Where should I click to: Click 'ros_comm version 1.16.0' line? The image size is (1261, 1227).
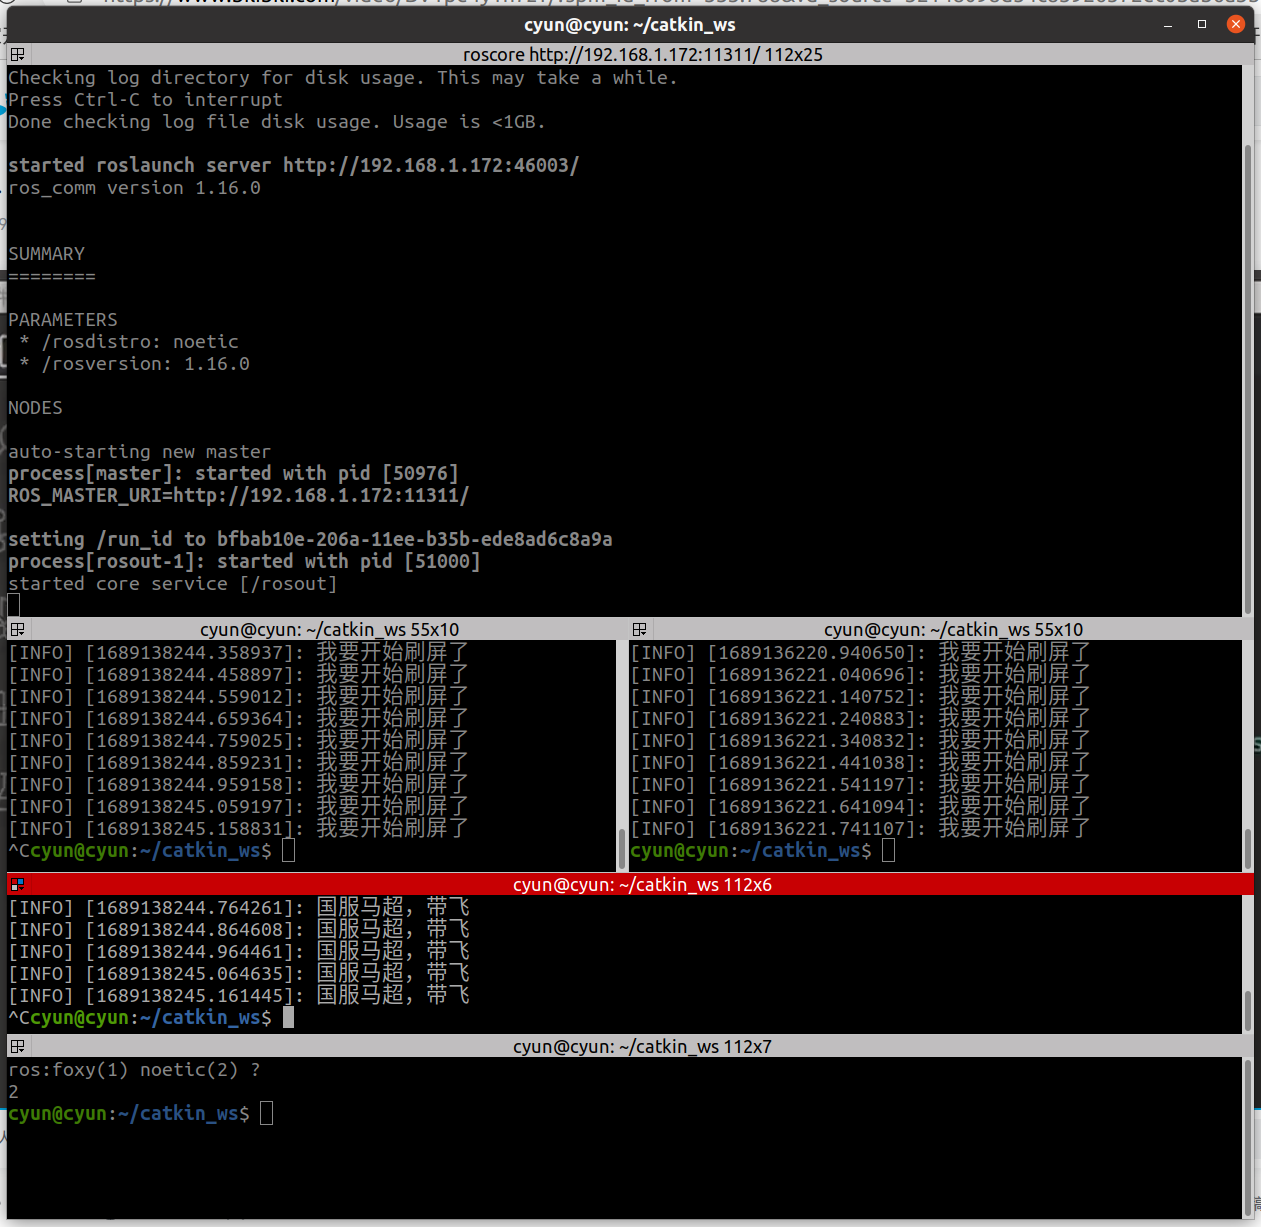coord(134,187)
